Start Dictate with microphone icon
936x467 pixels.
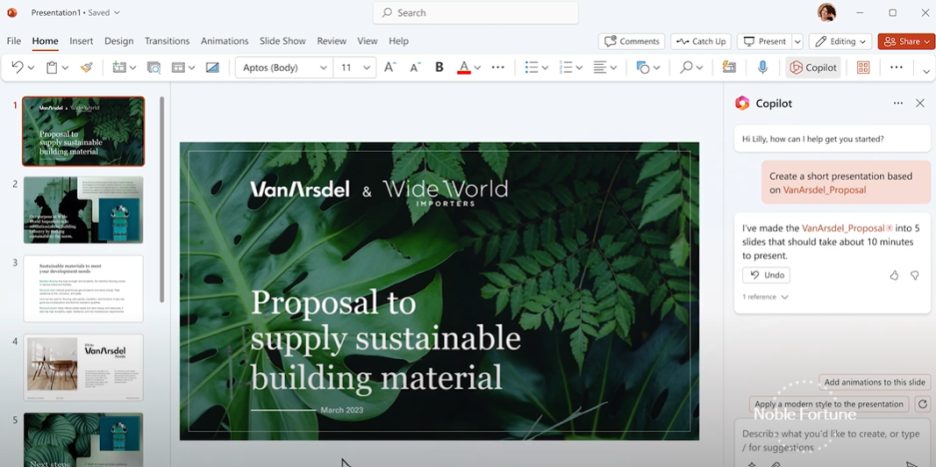[x=762, y=67]
